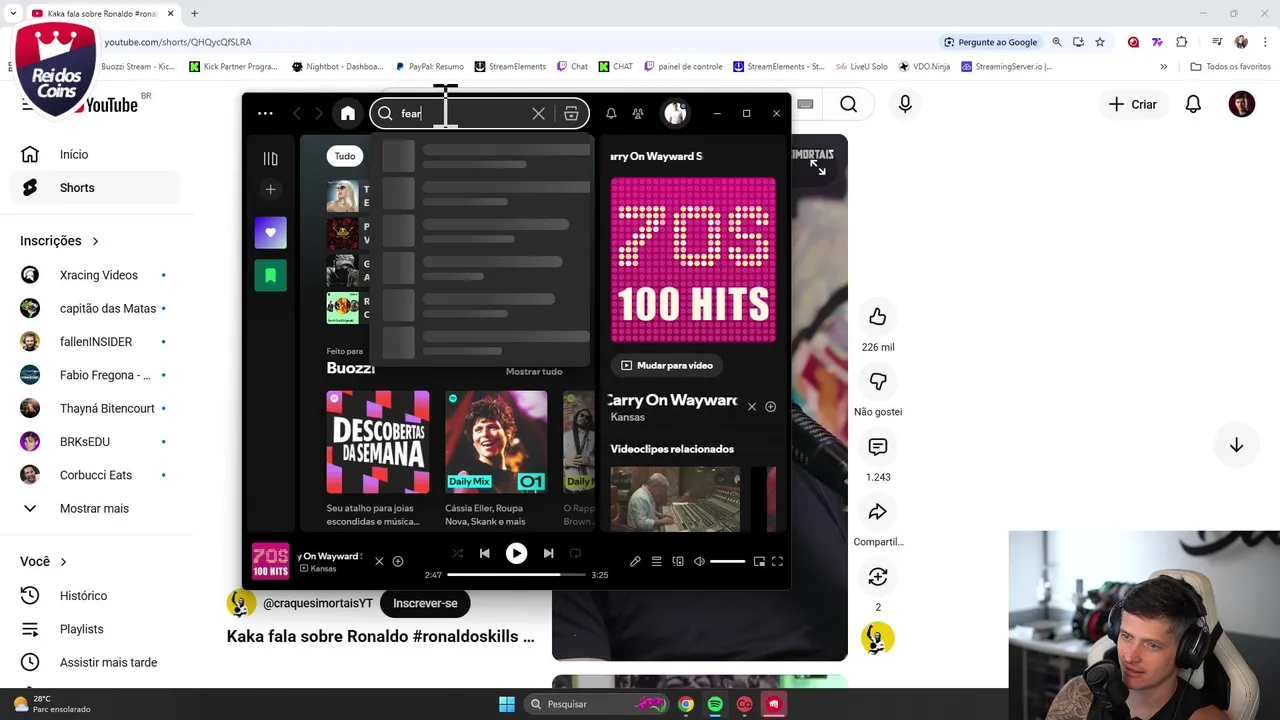This screenshot has width=1280, height=720.
Task: Click Inscrever-se subscribe button
Action: (425, 603)
